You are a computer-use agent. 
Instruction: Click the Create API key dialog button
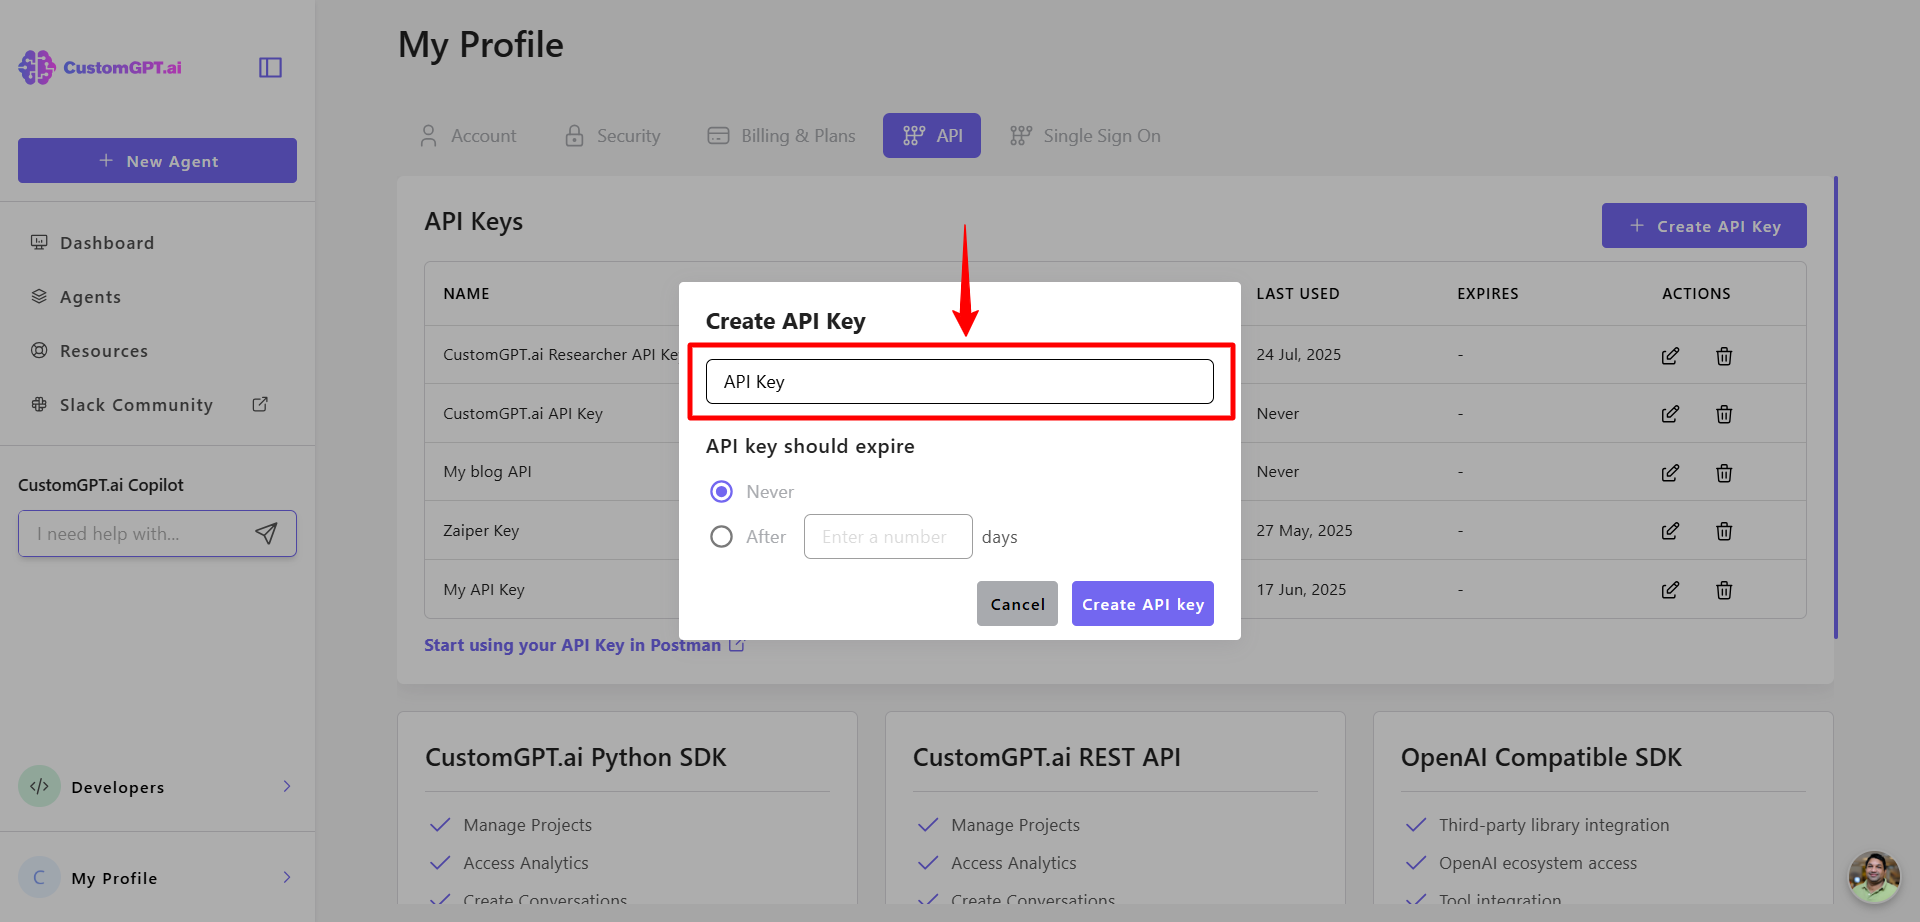(1143, 604)
